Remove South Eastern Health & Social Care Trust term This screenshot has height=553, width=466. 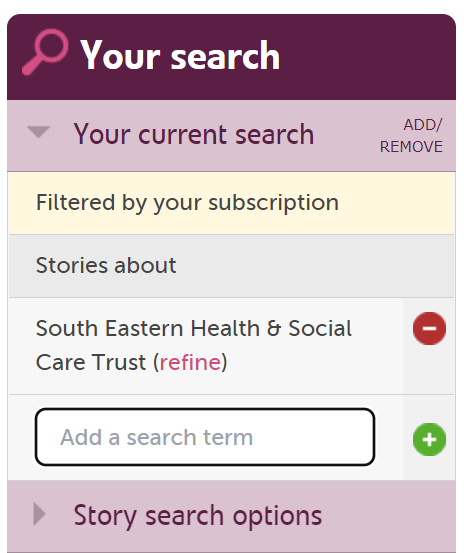(x=429, y=328)
